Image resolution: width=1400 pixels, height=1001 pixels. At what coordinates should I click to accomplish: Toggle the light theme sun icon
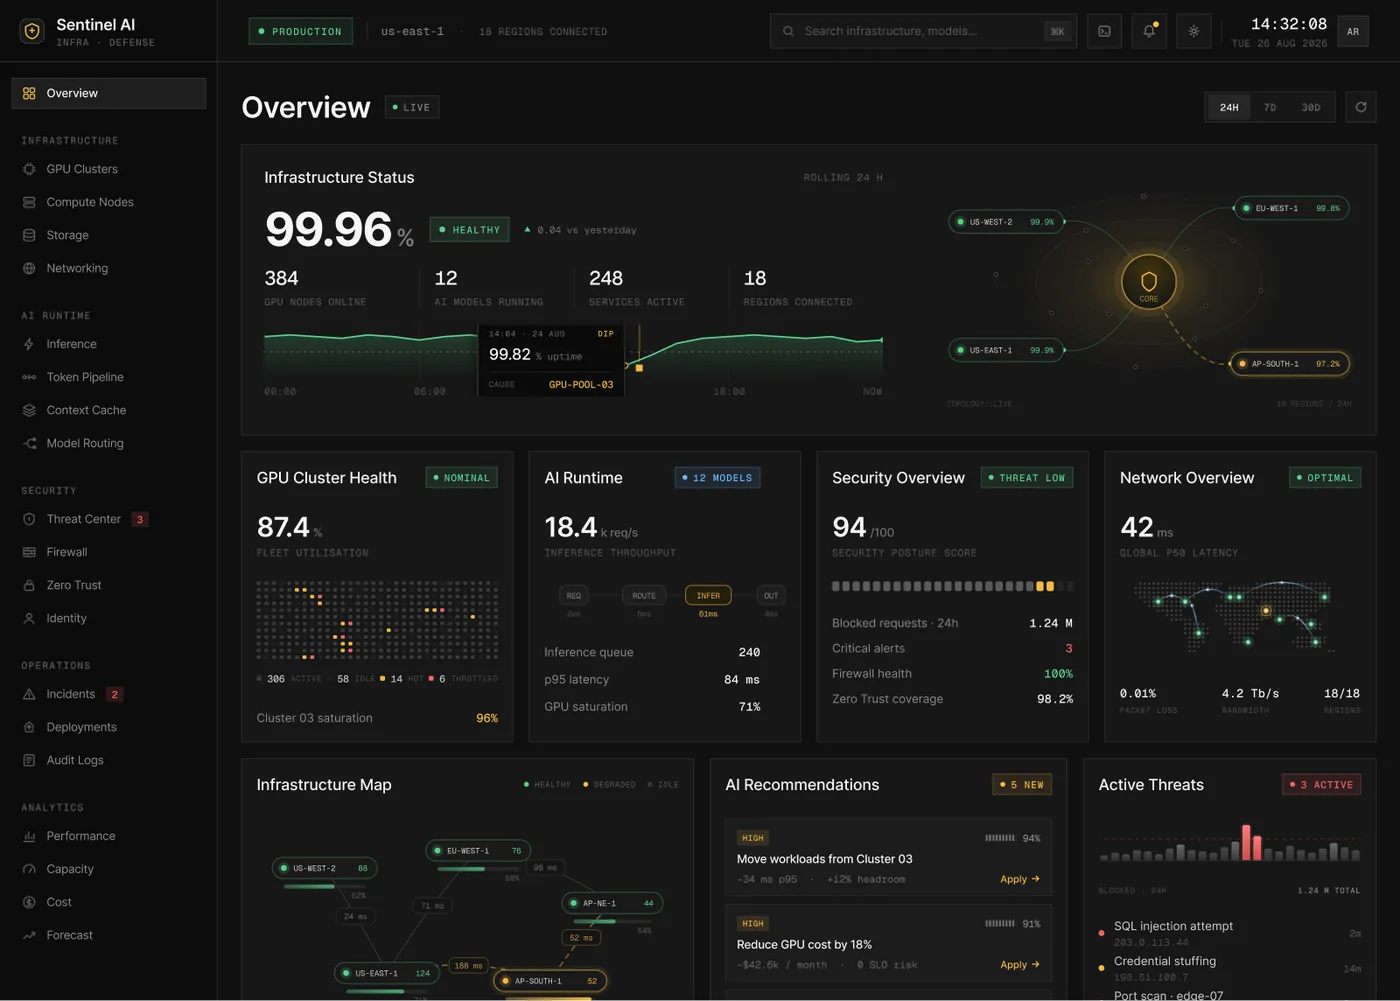click(1194, 31)
